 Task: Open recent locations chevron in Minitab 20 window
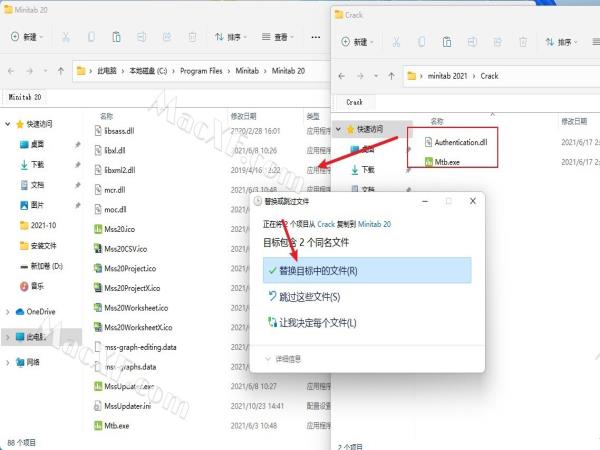coord(46,71)
